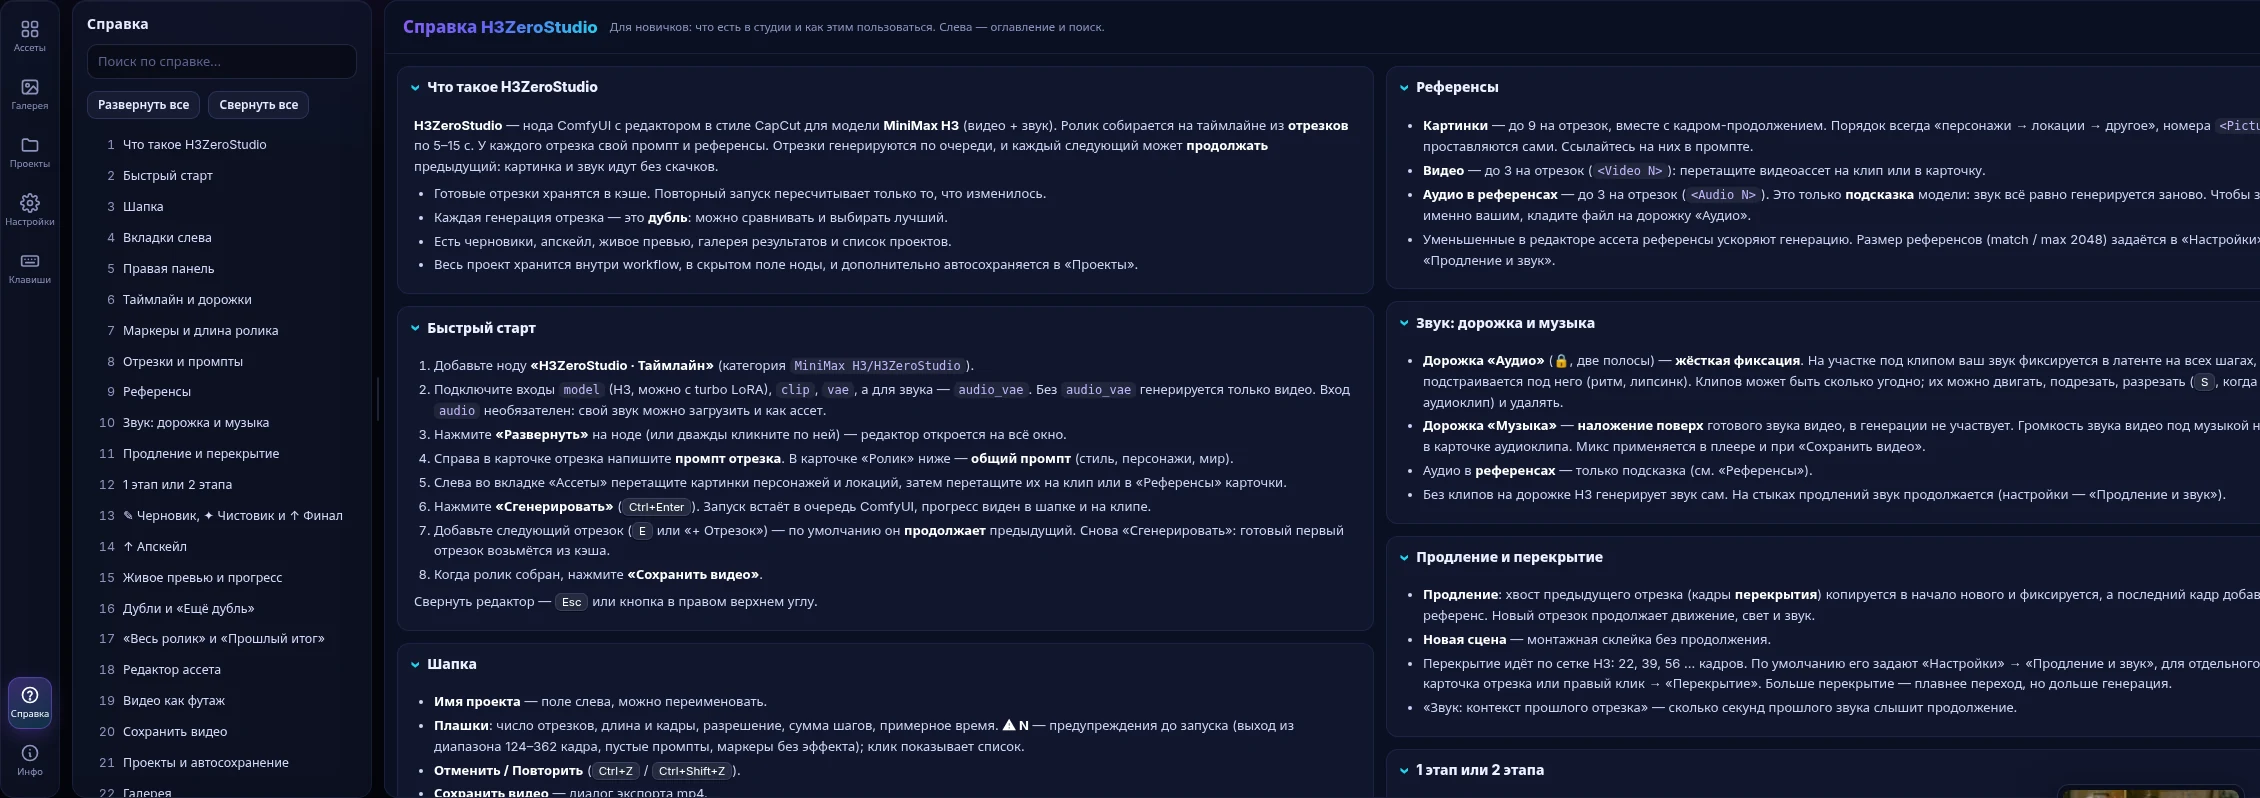Collapse the «Продление и перекрытие» section
Image resolution: width=2260 pixels, height=798 pixels.
[1404, 558]
